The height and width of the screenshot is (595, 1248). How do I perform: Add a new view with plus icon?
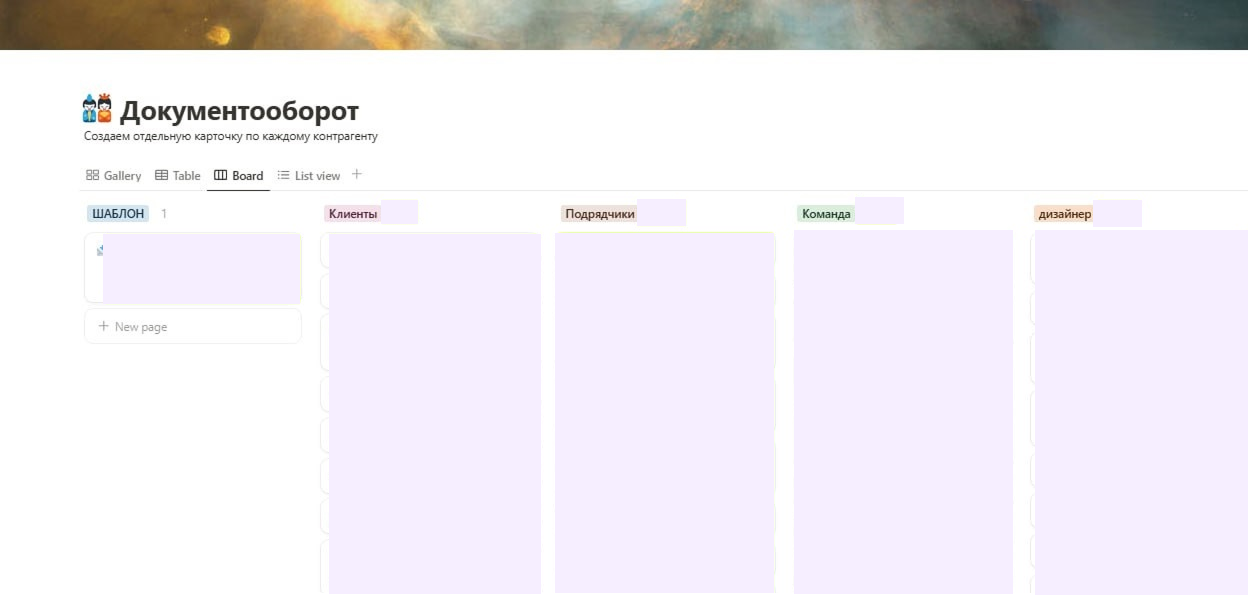[x=357, y=175]
